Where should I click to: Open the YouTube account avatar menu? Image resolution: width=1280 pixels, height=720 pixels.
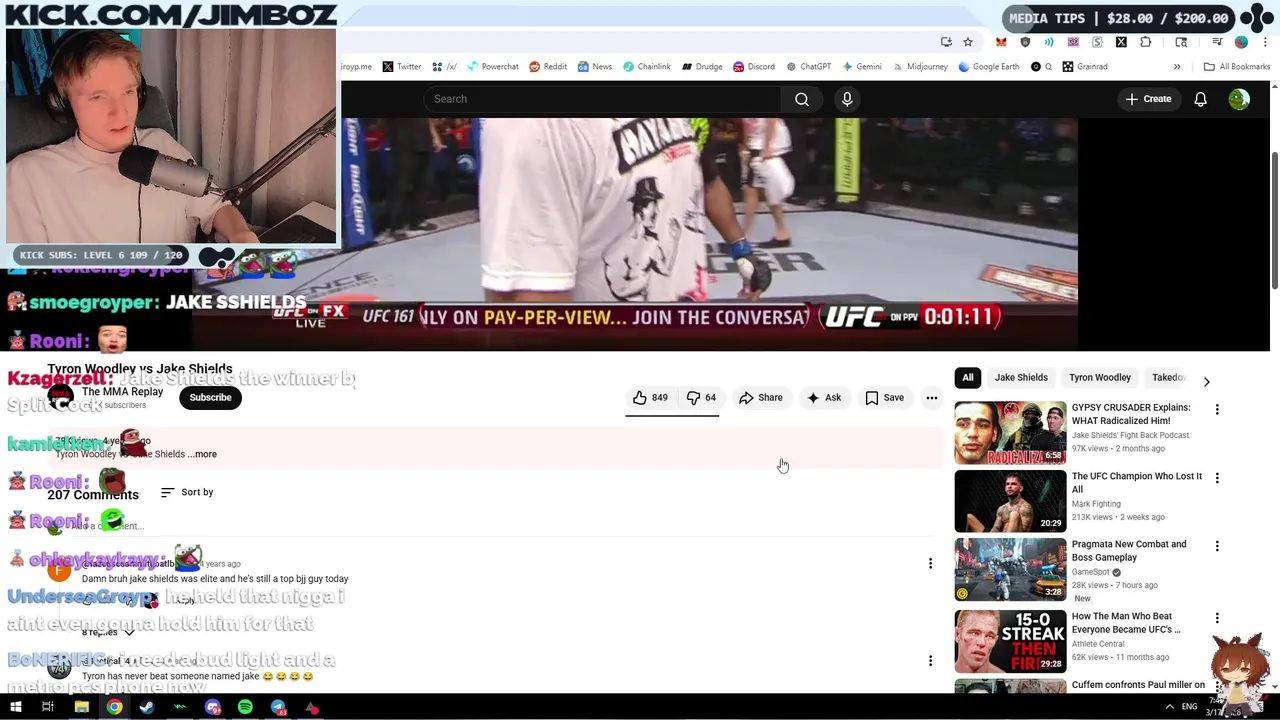(x=1239, y=99)
